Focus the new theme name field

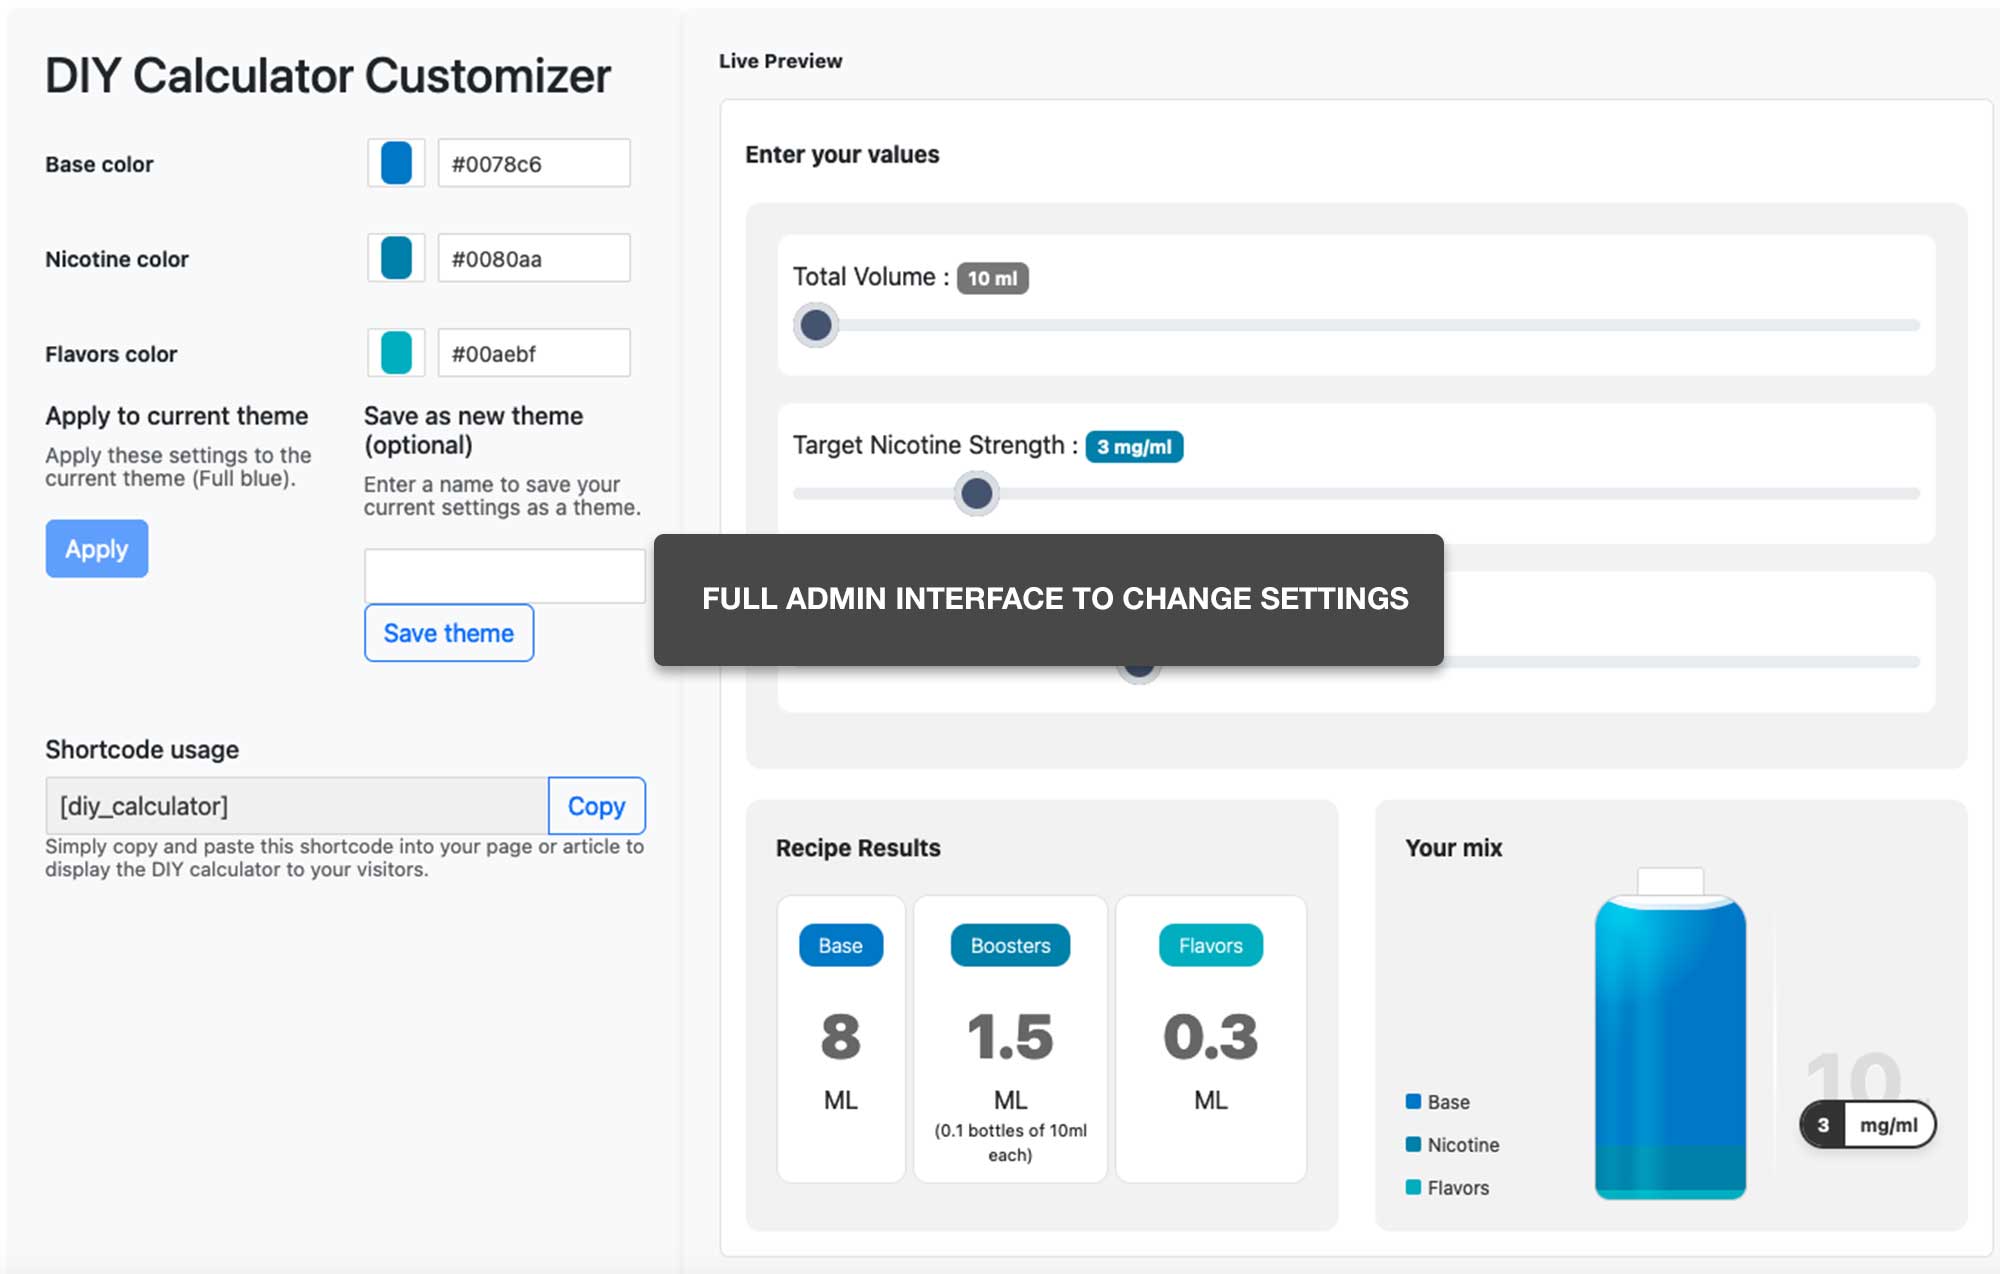point(504,576)
